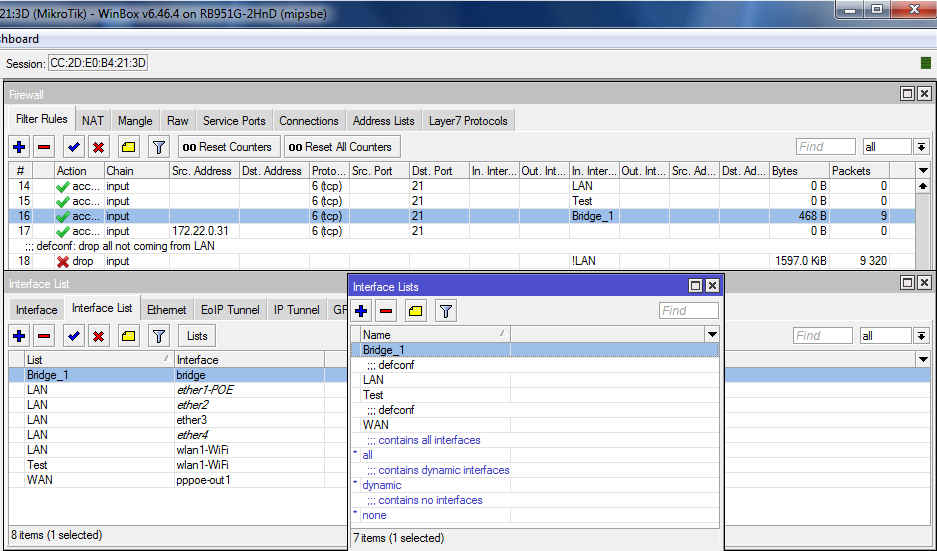Sort firewall rules by Bytes column
Viewport: 937px width, 551px height.
pos(800,171)
